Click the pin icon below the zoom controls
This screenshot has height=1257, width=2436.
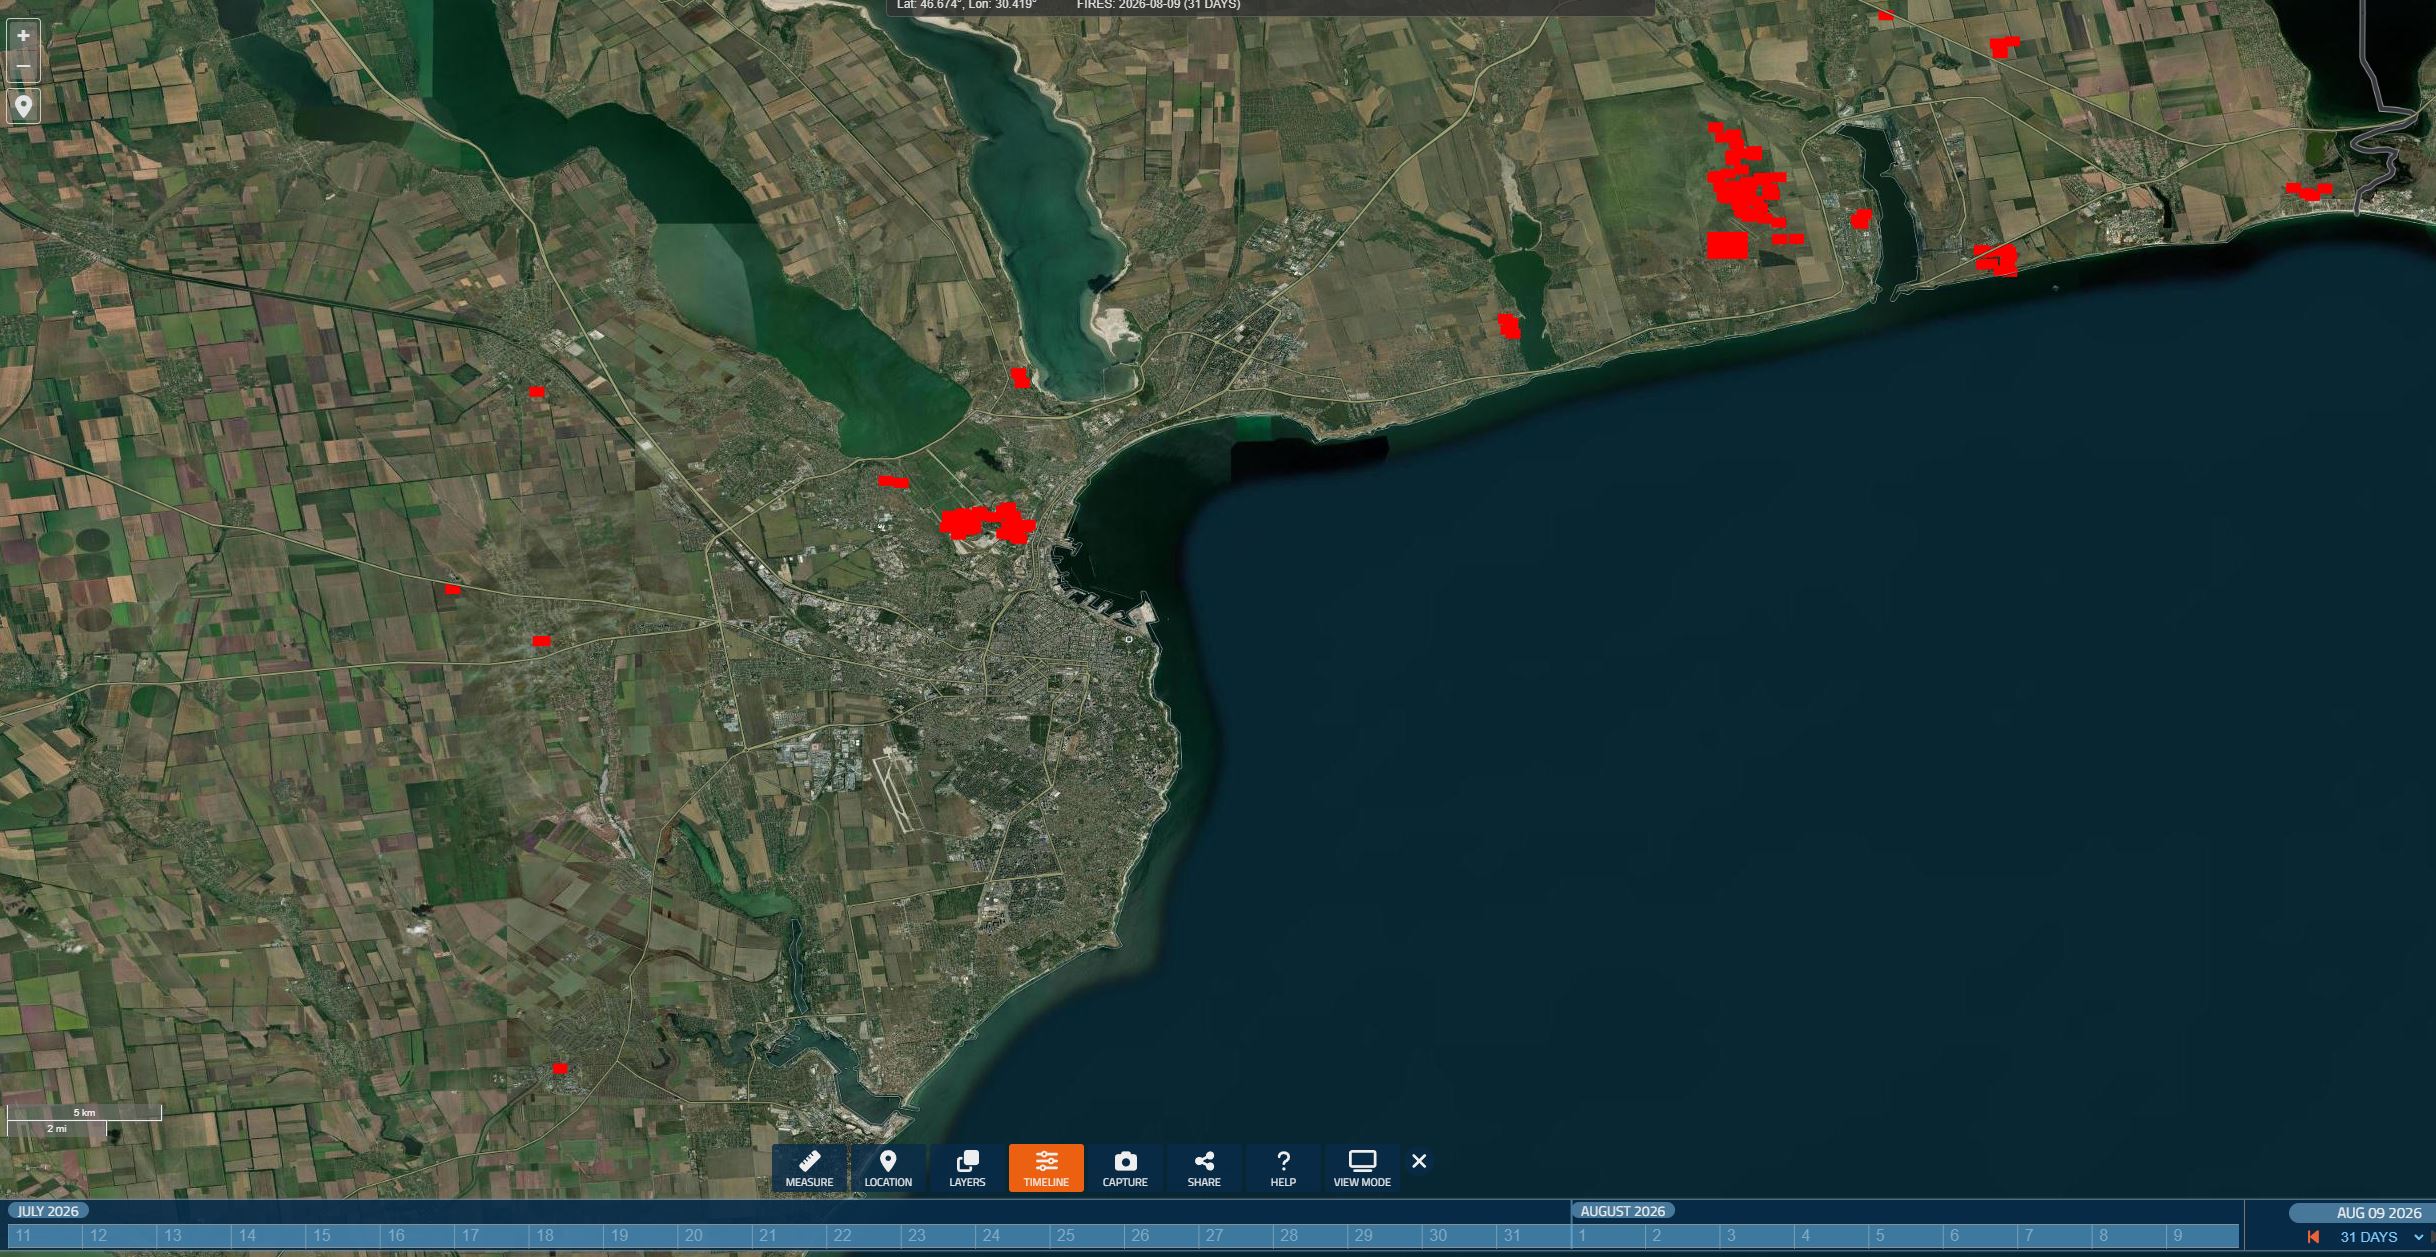(x=23, y=106)
